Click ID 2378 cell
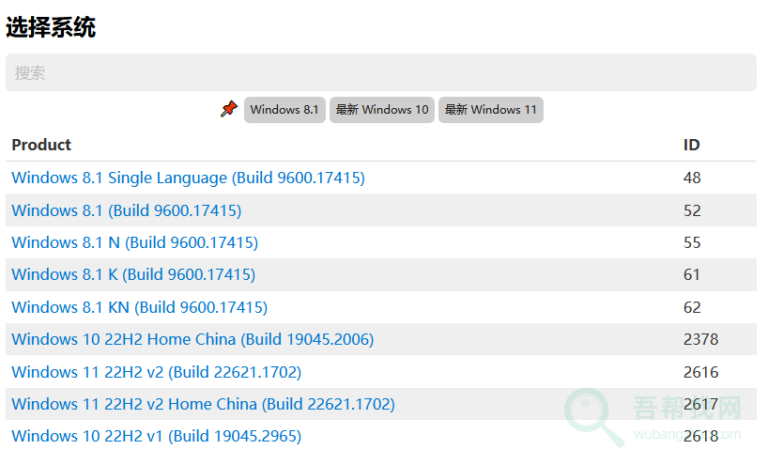The width and height of the screenshot is (768, 465). click(700, 339)
